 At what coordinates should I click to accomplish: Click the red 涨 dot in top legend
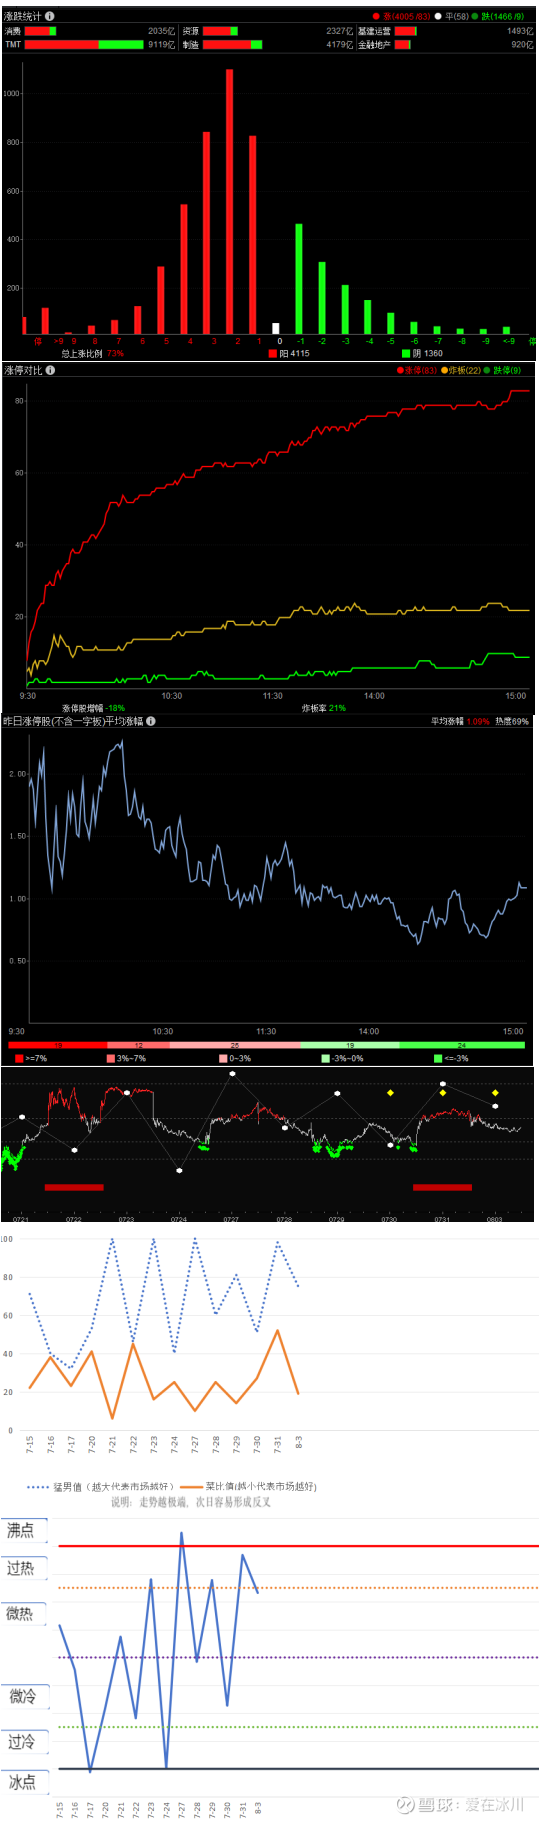[x=376, y=17]
